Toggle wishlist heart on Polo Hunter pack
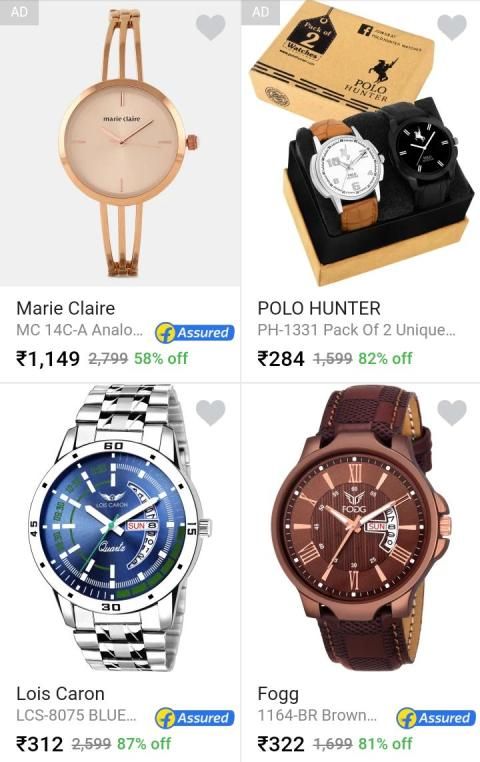This screenshot has height=762, width=480. (452, 27)
